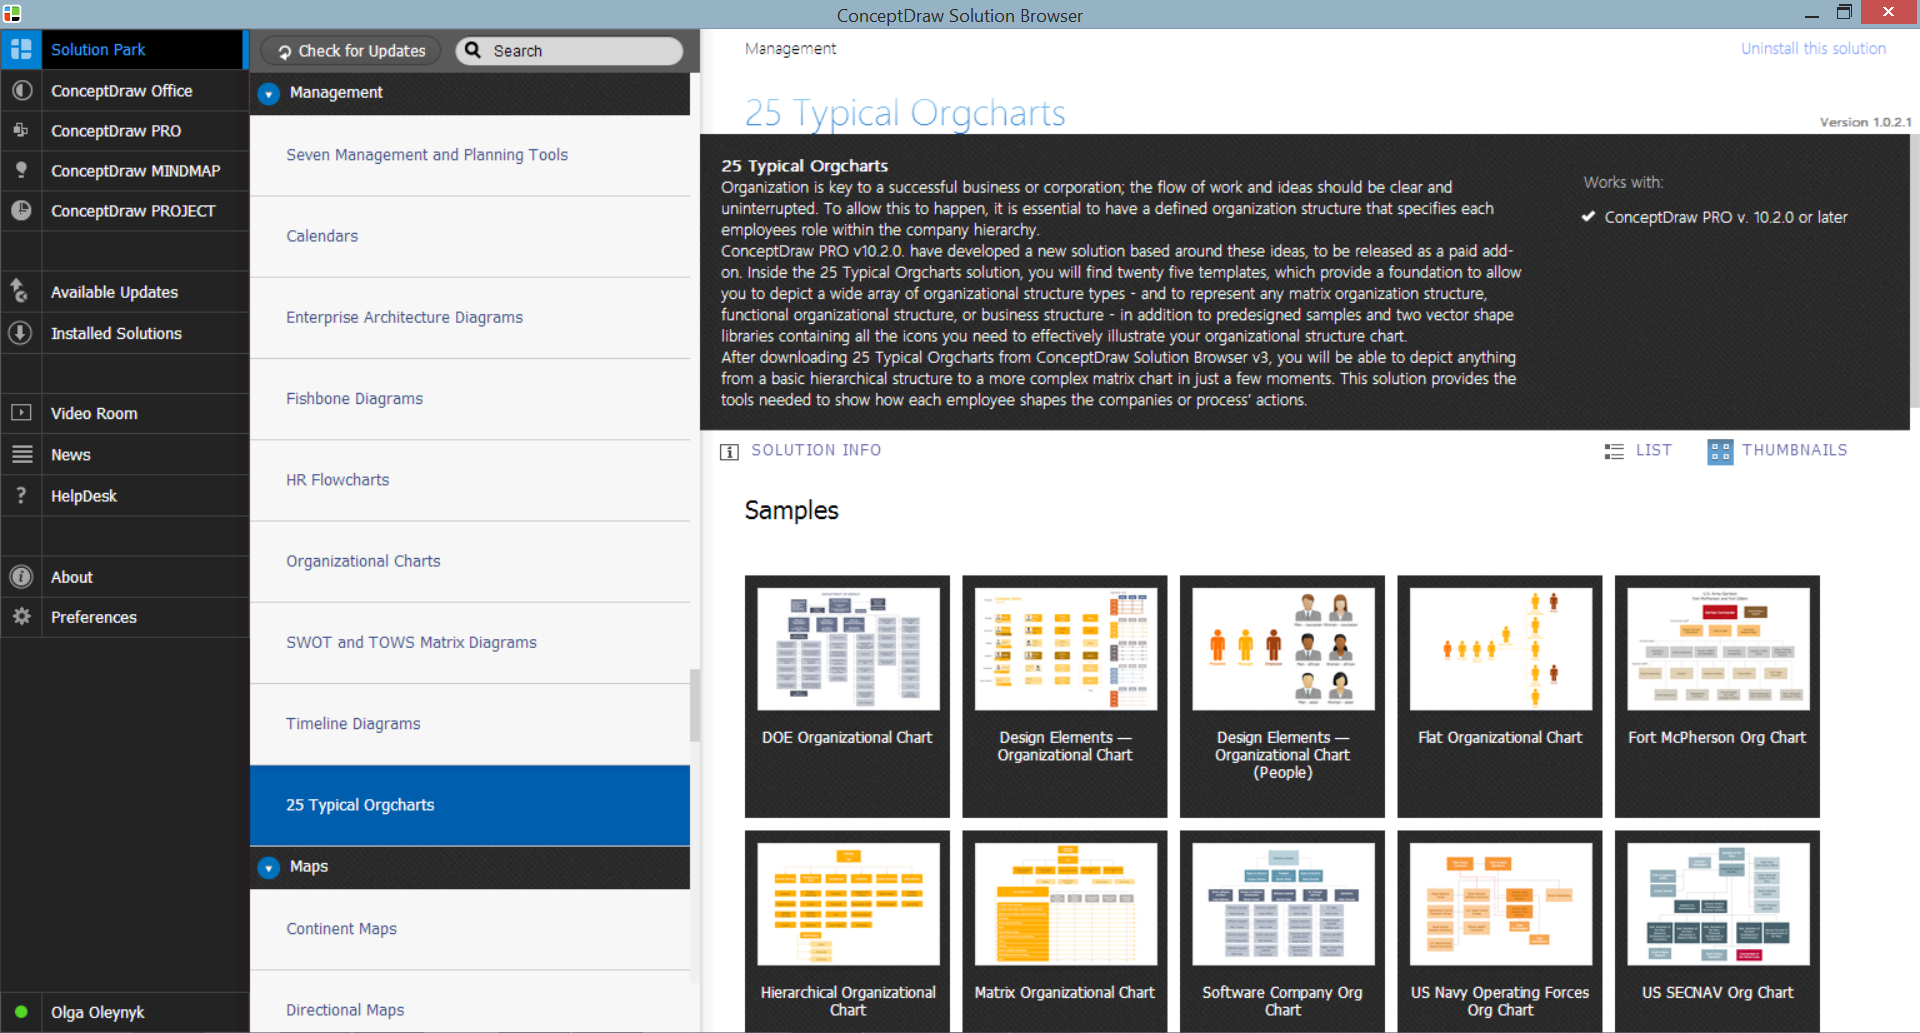Select 25 Typical Orgcharts solution

pyautogui.click(x=470, y=805)
